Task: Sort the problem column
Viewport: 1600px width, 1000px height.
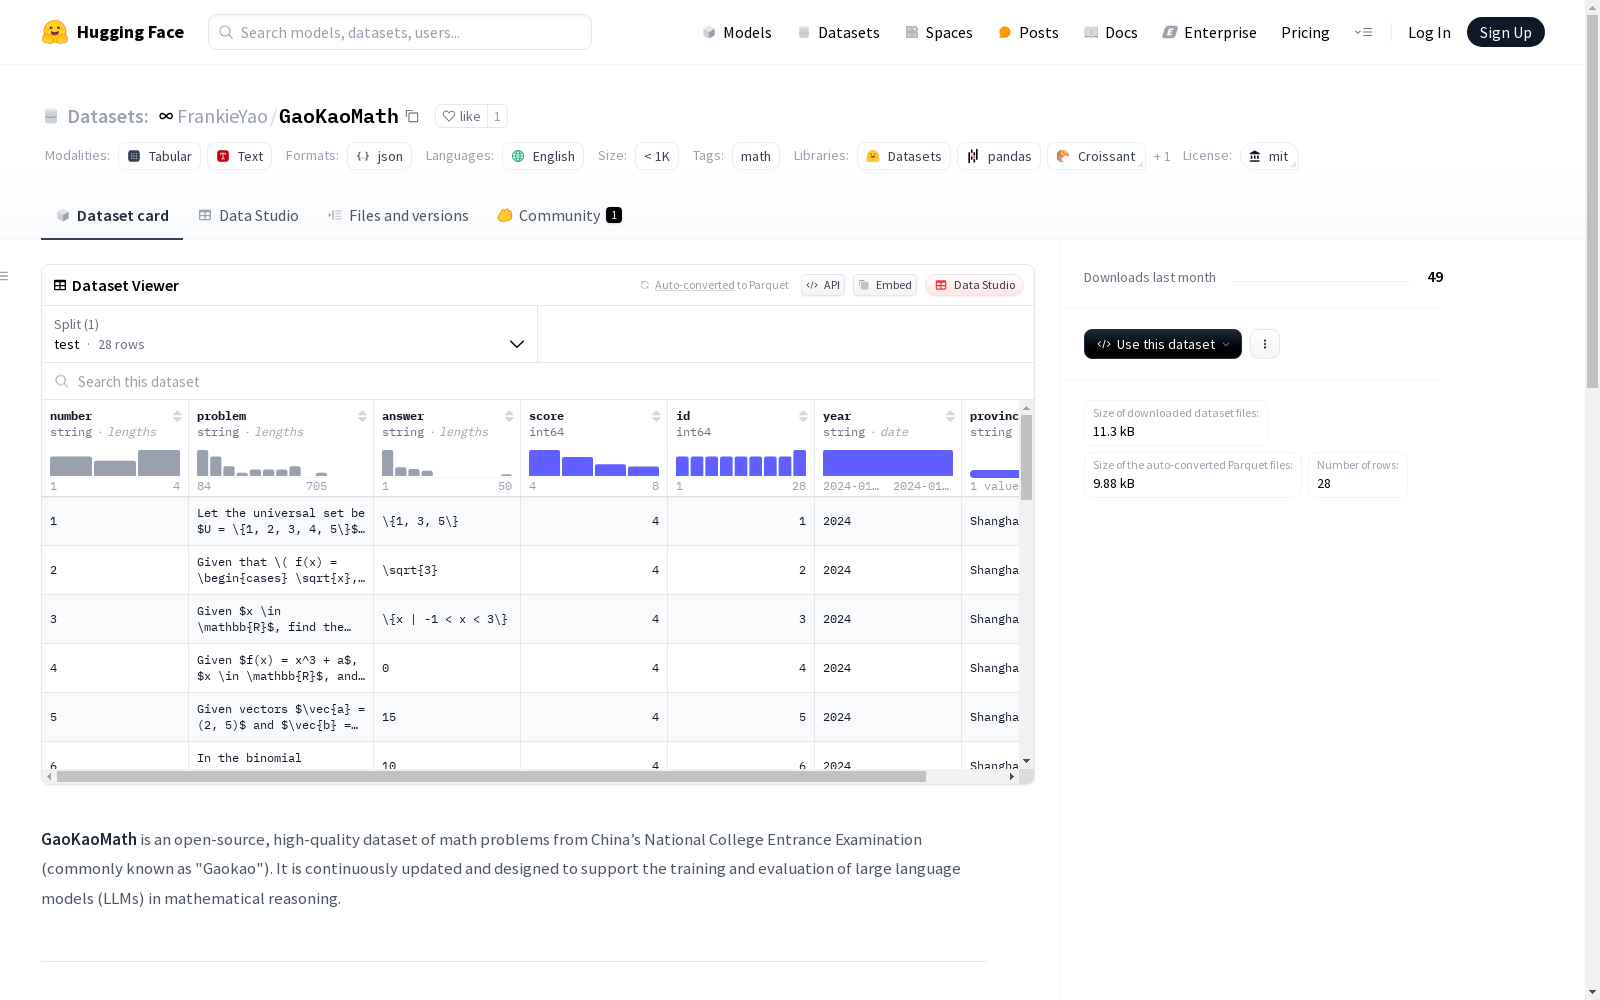Action: point(362,416)
